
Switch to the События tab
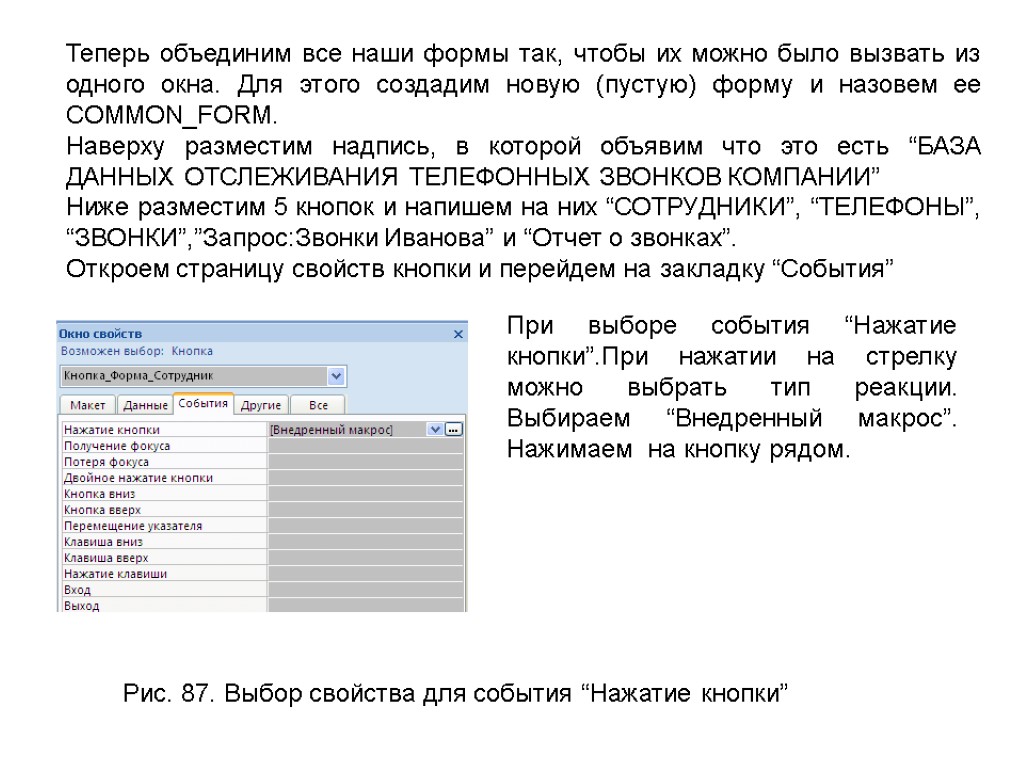[202, 404]
